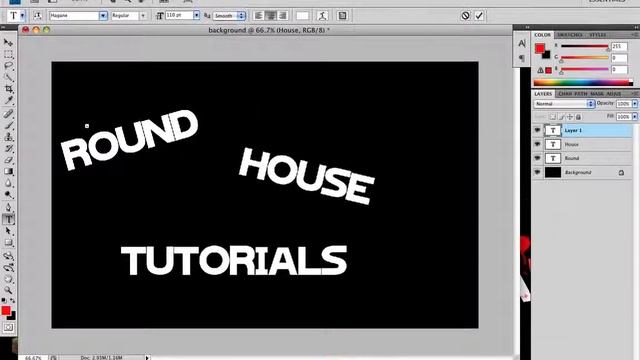Select the Gradient tool
640x360 pixels.
pos(8,171)
